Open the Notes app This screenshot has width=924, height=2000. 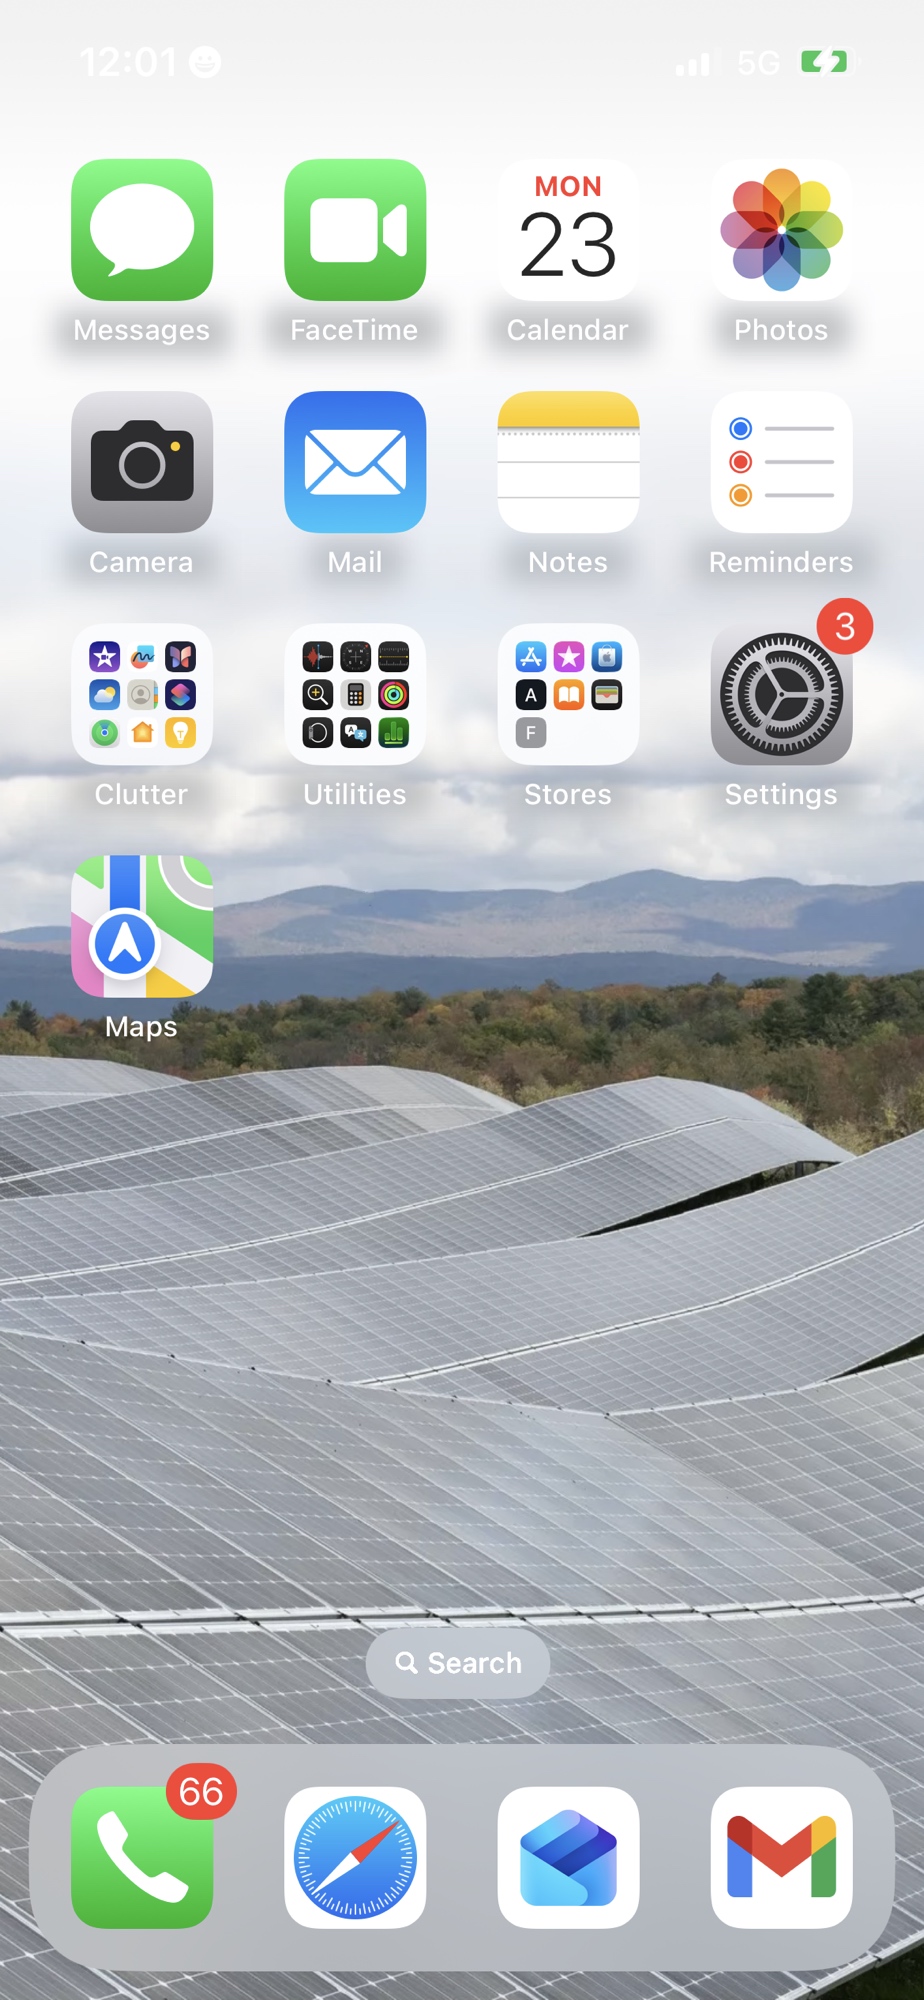568,462
